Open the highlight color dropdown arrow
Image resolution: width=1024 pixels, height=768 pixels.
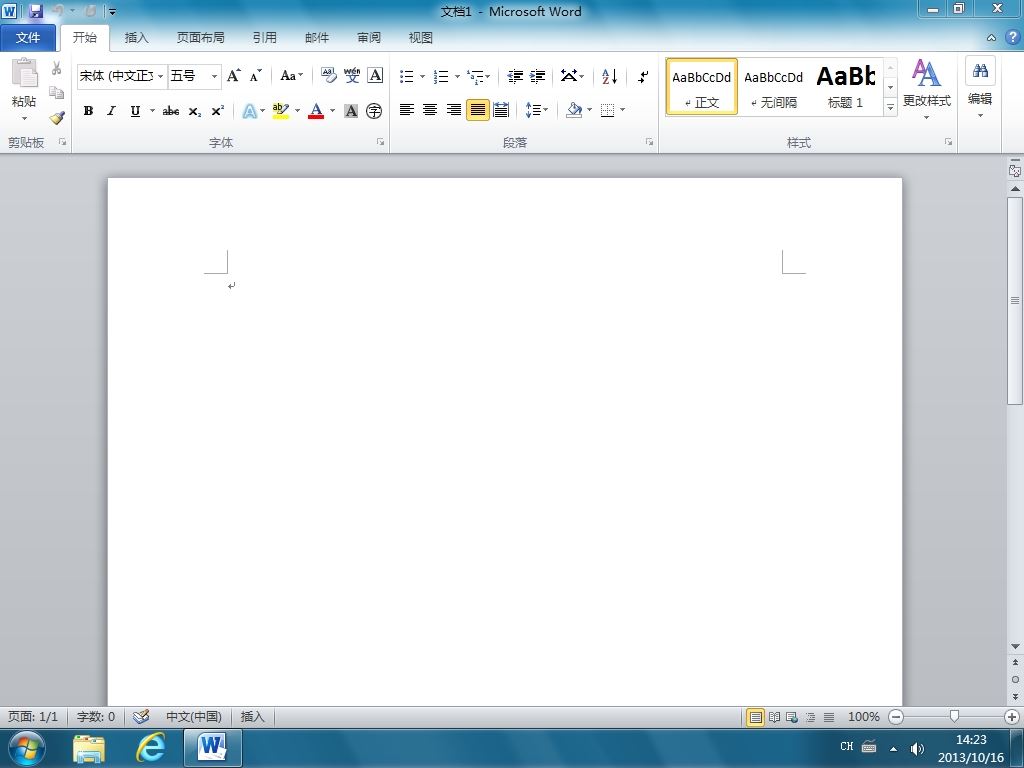(x=297, y=111)
